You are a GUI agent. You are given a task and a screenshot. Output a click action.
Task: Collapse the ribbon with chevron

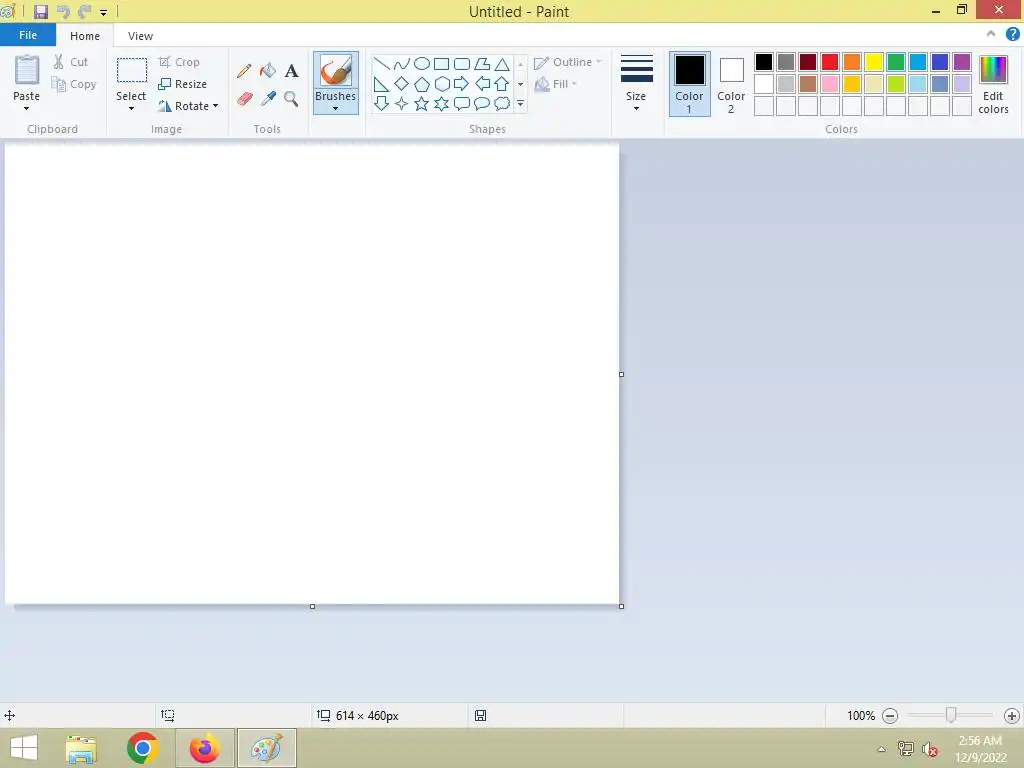tap(991, 34)
